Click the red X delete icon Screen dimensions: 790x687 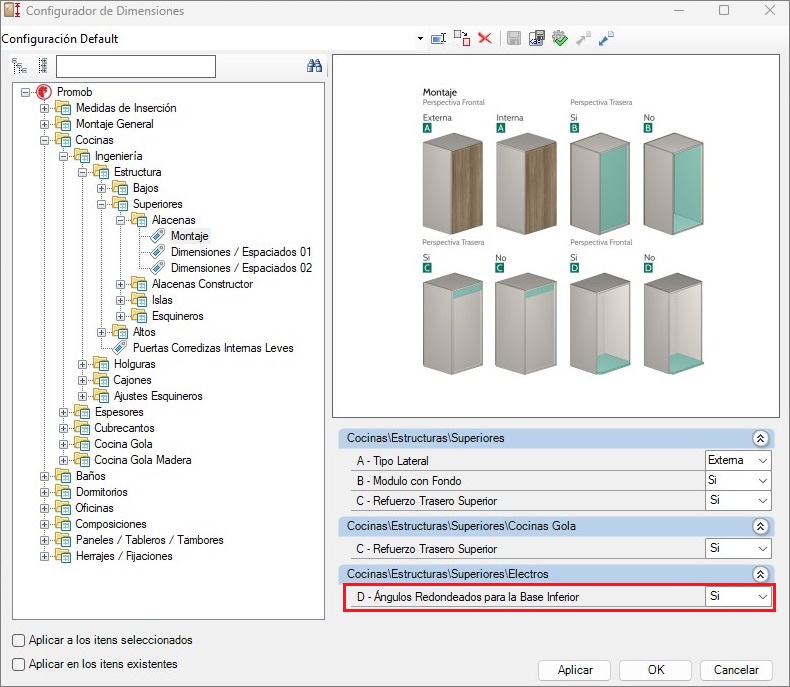coord(485,38)
